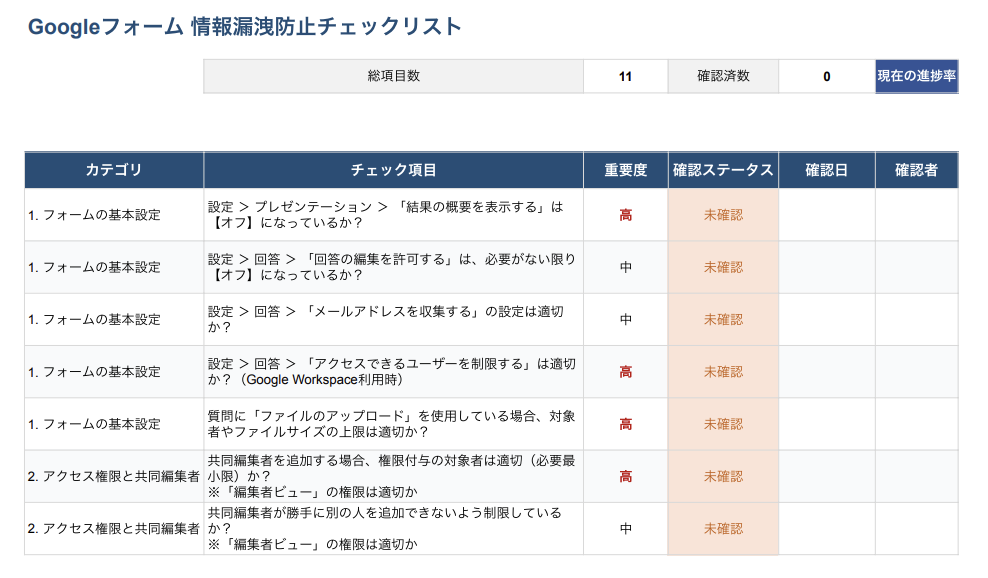The height and width of the screenshot is (578, 988).
Task: Select importance 高 in 権限付与の対象者 row
Action: [626, 477]
